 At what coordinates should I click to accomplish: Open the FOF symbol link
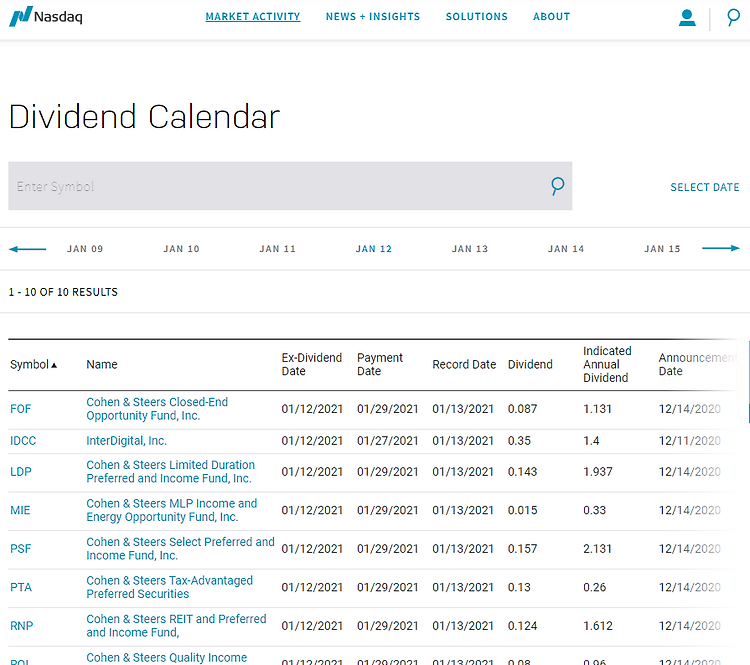tap(21, 409)
